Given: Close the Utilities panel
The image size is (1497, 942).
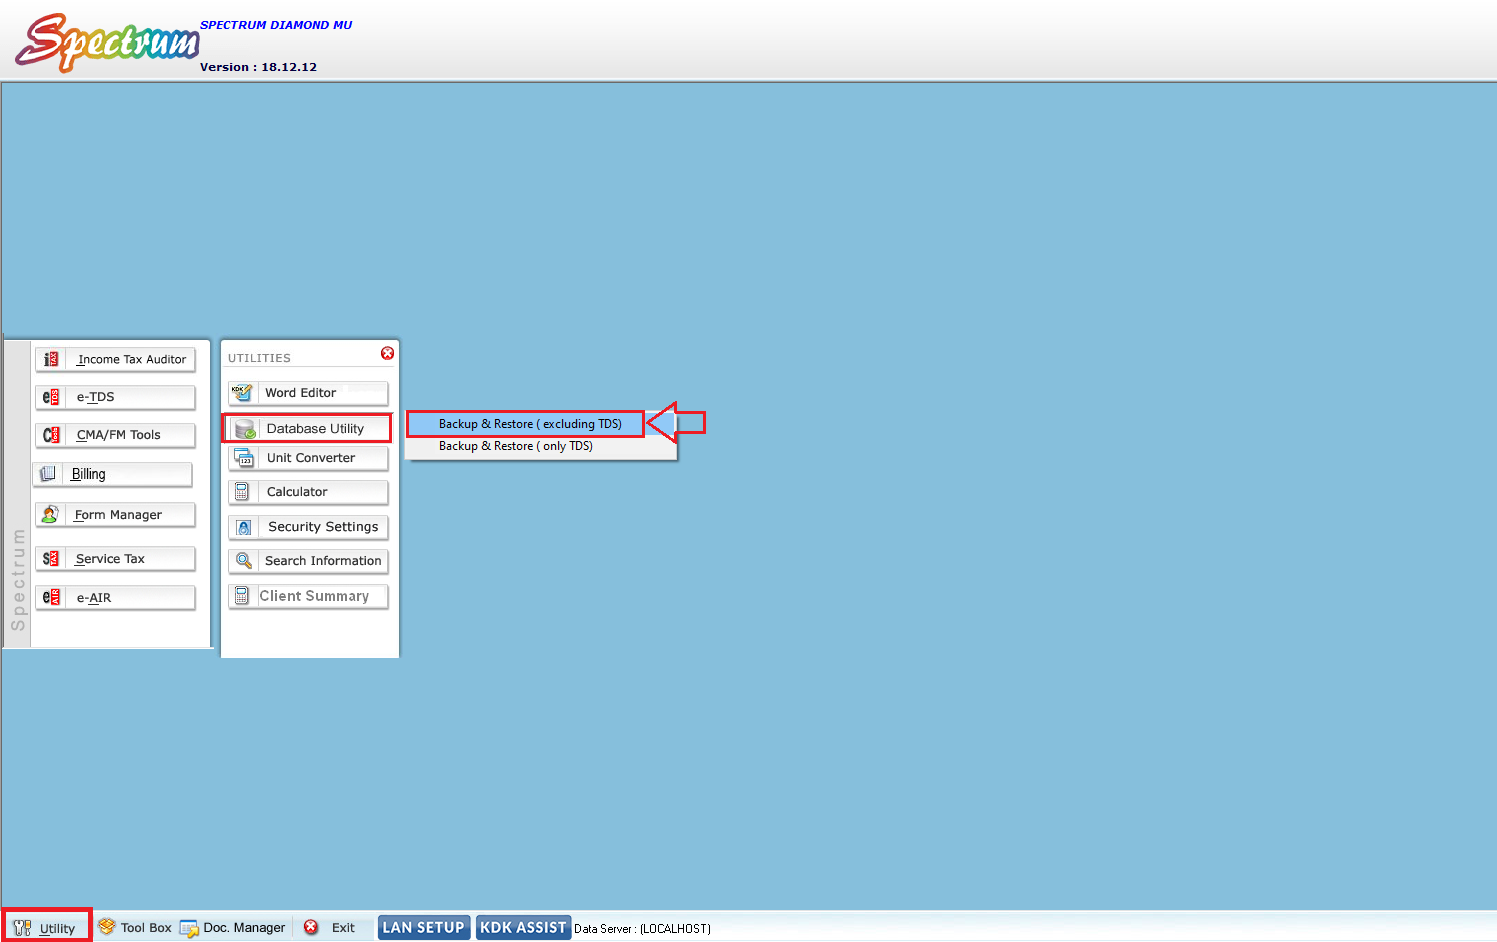Looking at the screenshot, I should point(388,353).
